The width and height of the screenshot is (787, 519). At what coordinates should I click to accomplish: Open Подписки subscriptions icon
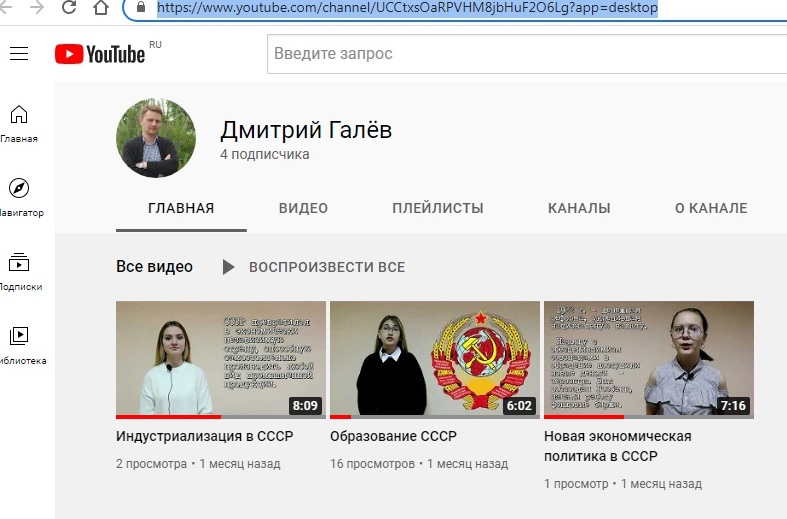[18, 263]
